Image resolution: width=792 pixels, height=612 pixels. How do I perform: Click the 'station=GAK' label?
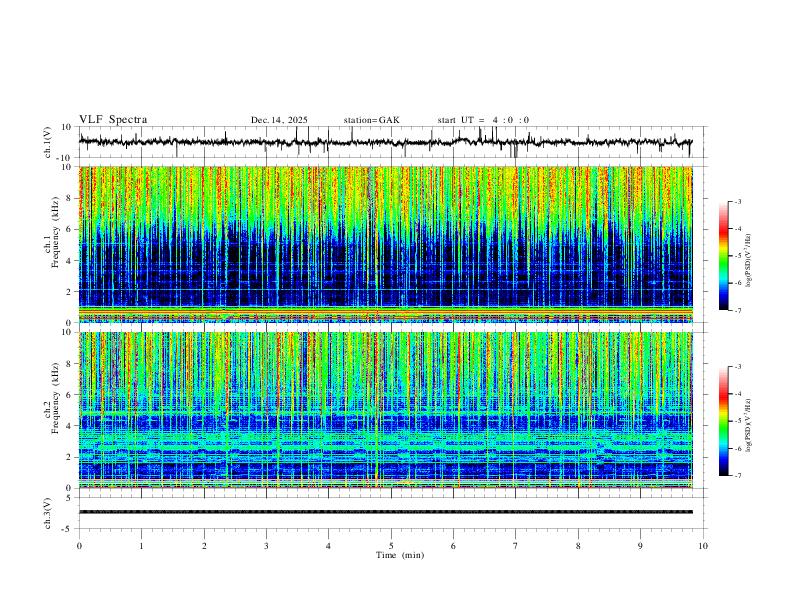(371, 120)
